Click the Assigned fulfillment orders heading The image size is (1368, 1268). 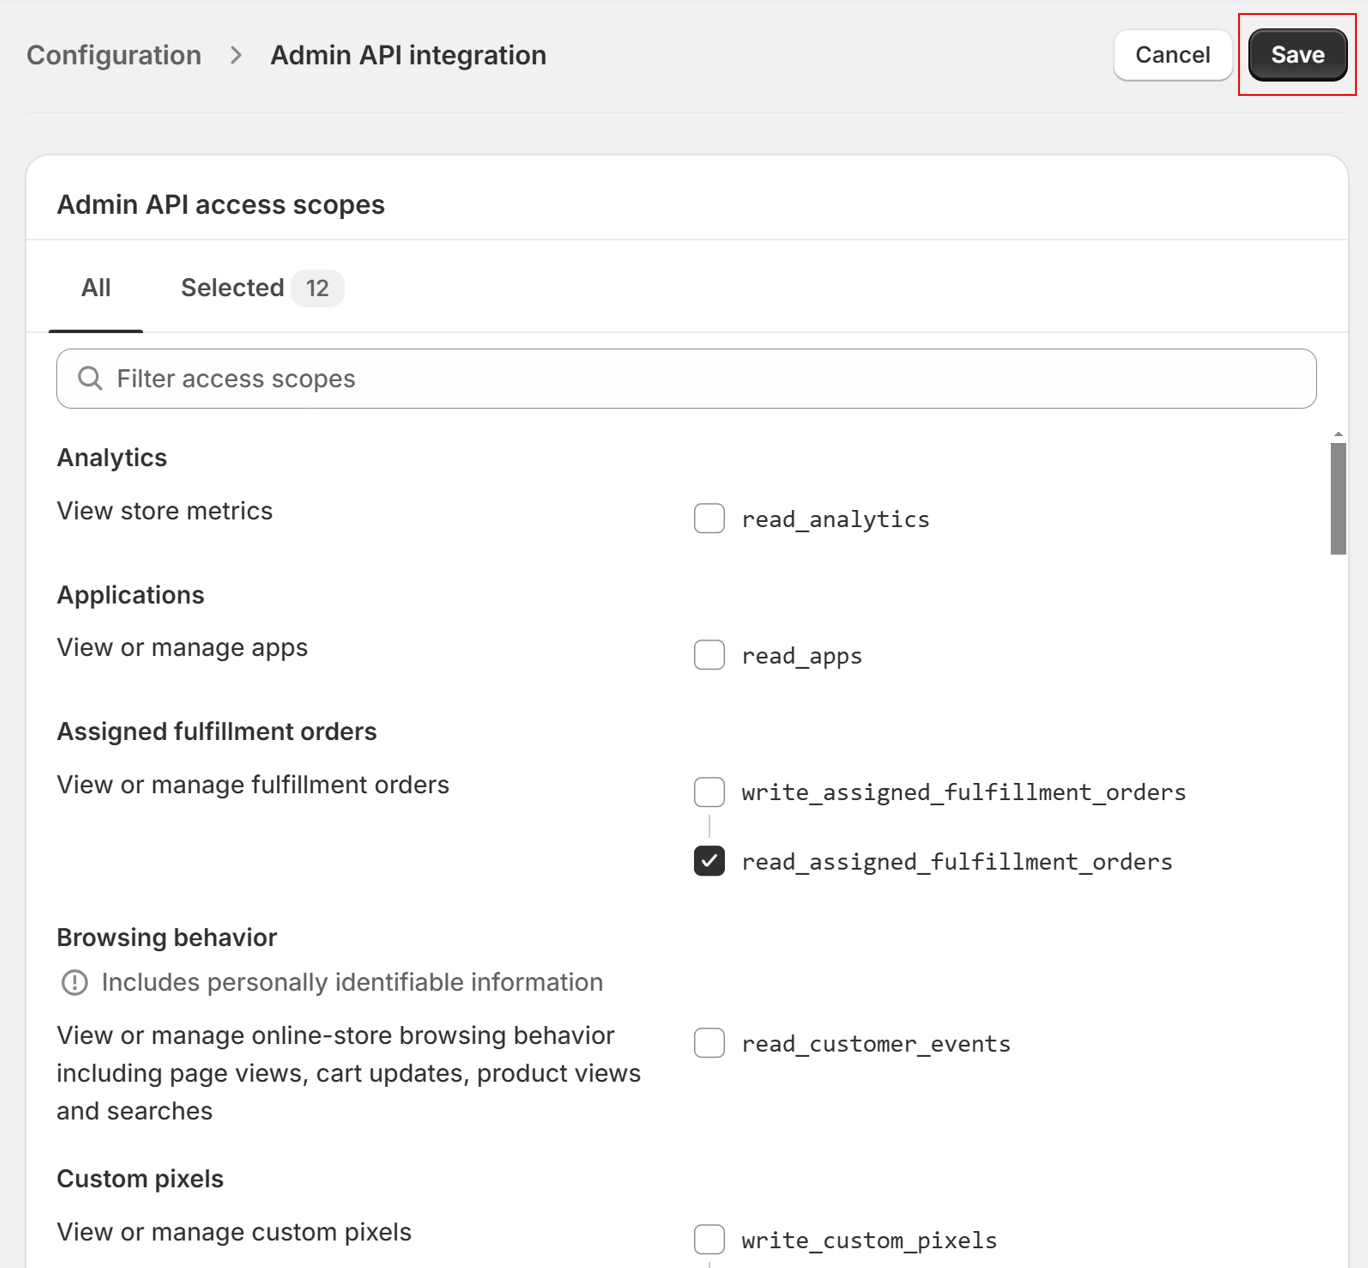point(217,731)
